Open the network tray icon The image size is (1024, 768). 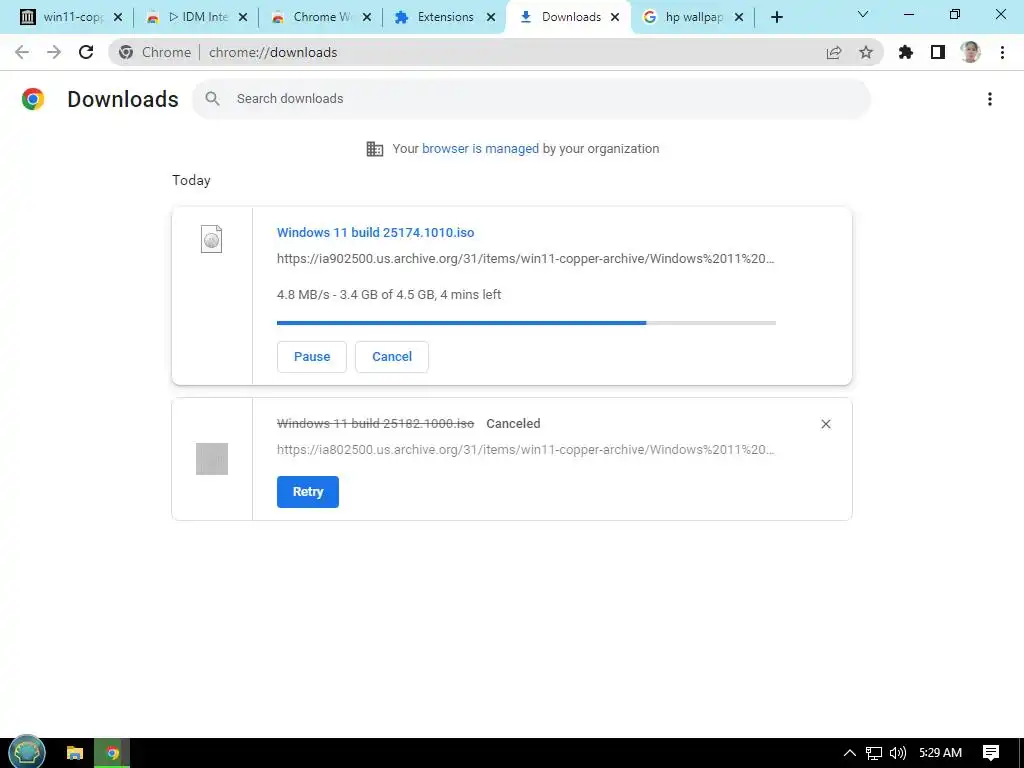pyautogui.click(x=874, y=754)
